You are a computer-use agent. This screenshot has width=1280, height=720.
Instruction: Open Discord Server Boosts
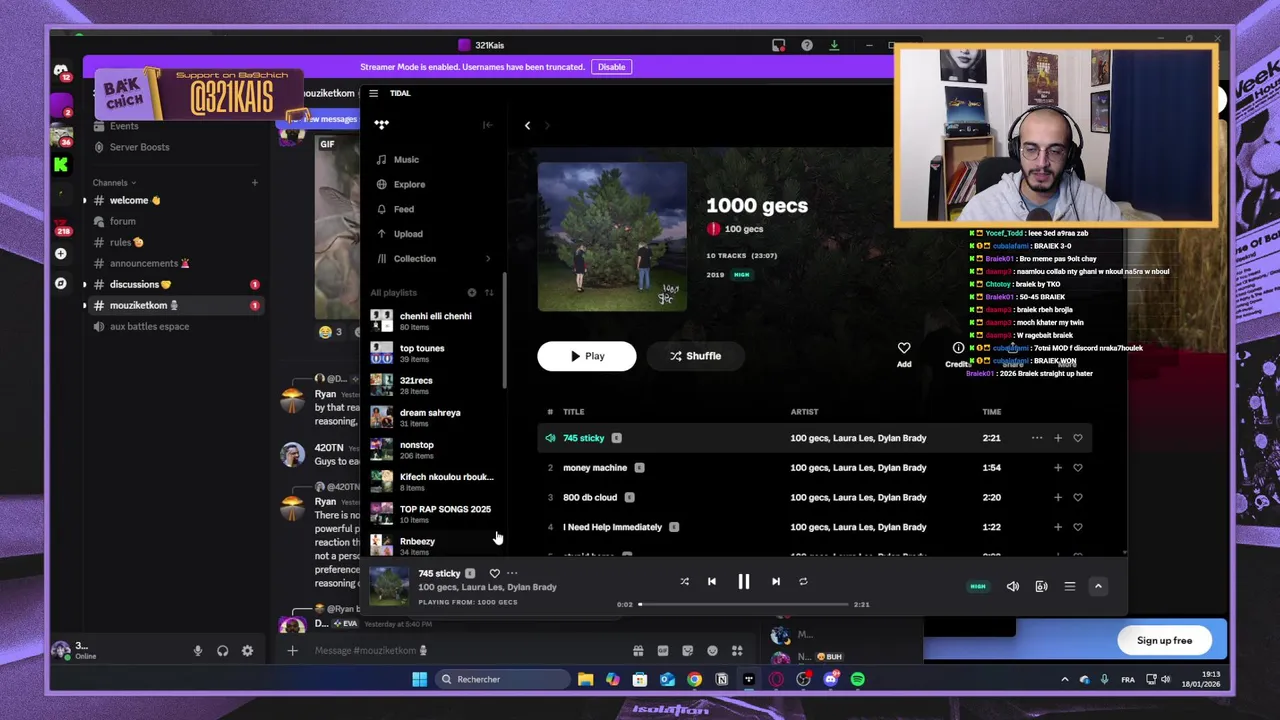click(139, 147)
